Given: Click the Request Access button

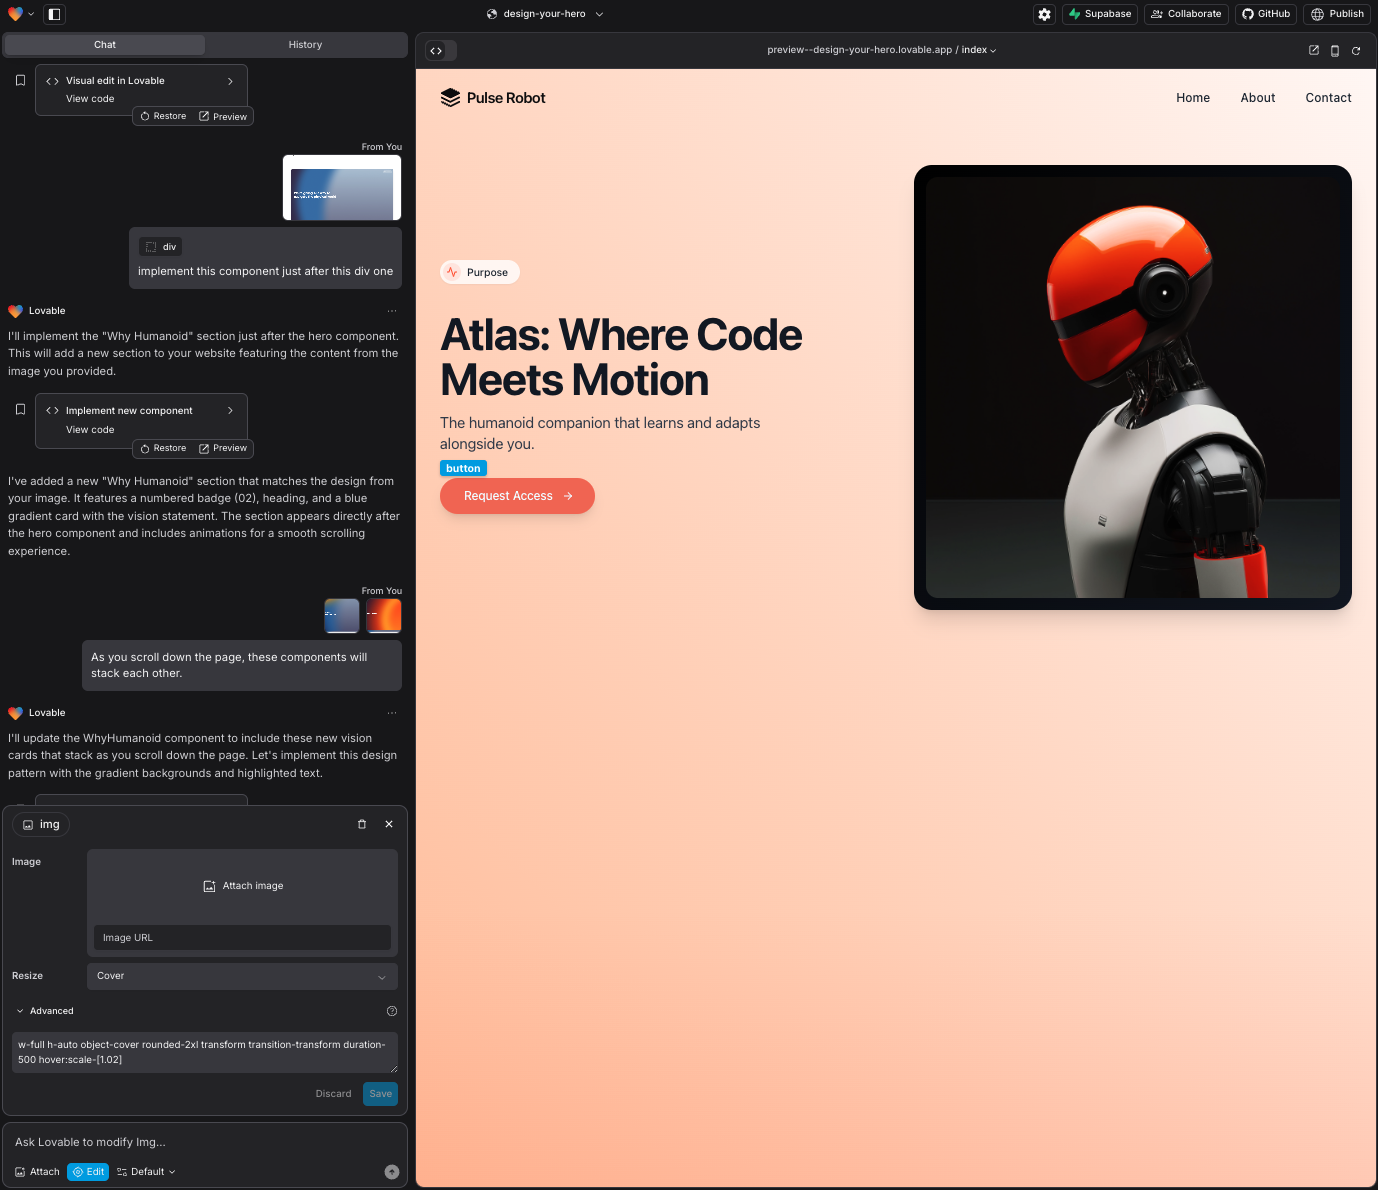Looking at the screenshot, I should (516, 496).
